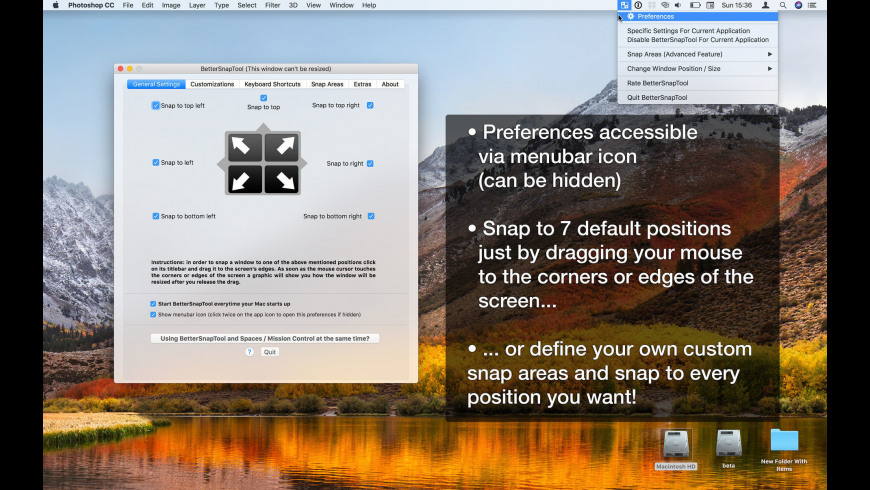Open the help question mark button
This screenshot has height=490, width=870.
point(250,352)
